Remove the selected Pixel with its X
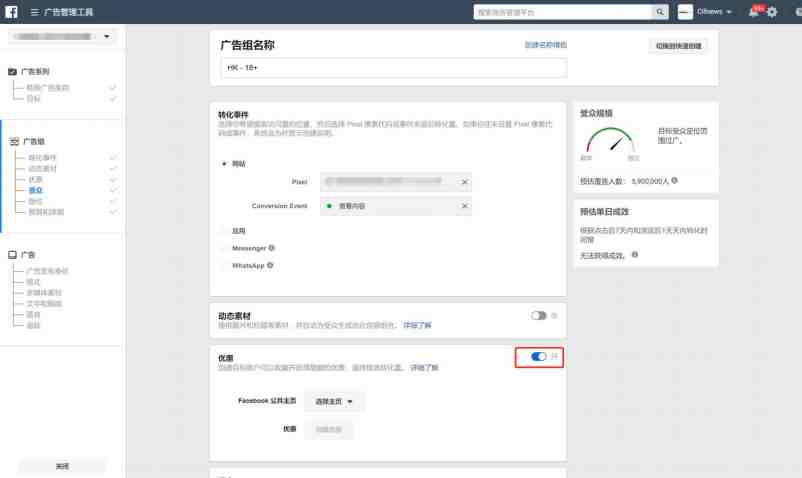802x478 pixels. point(464,181)
